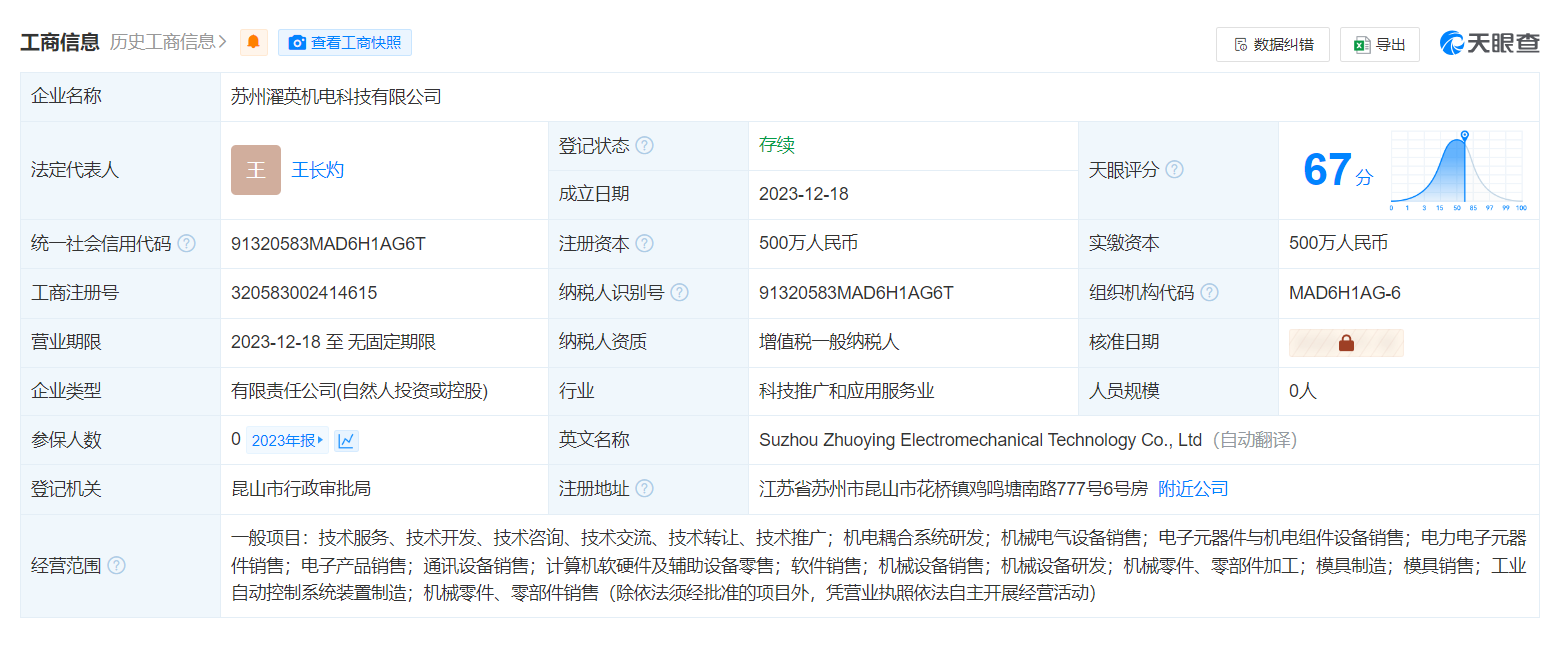
Task: Click the 67分 score value
Action: pos(1338,170)
